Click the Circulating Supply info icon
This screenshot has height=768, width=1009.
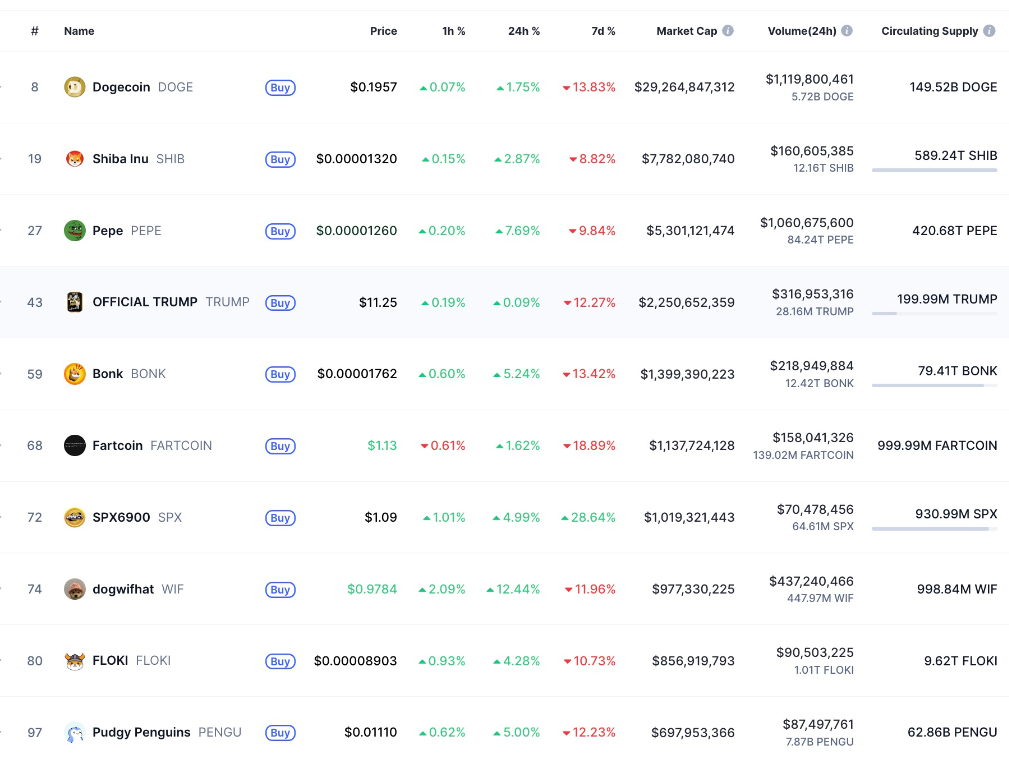[989, 31]
